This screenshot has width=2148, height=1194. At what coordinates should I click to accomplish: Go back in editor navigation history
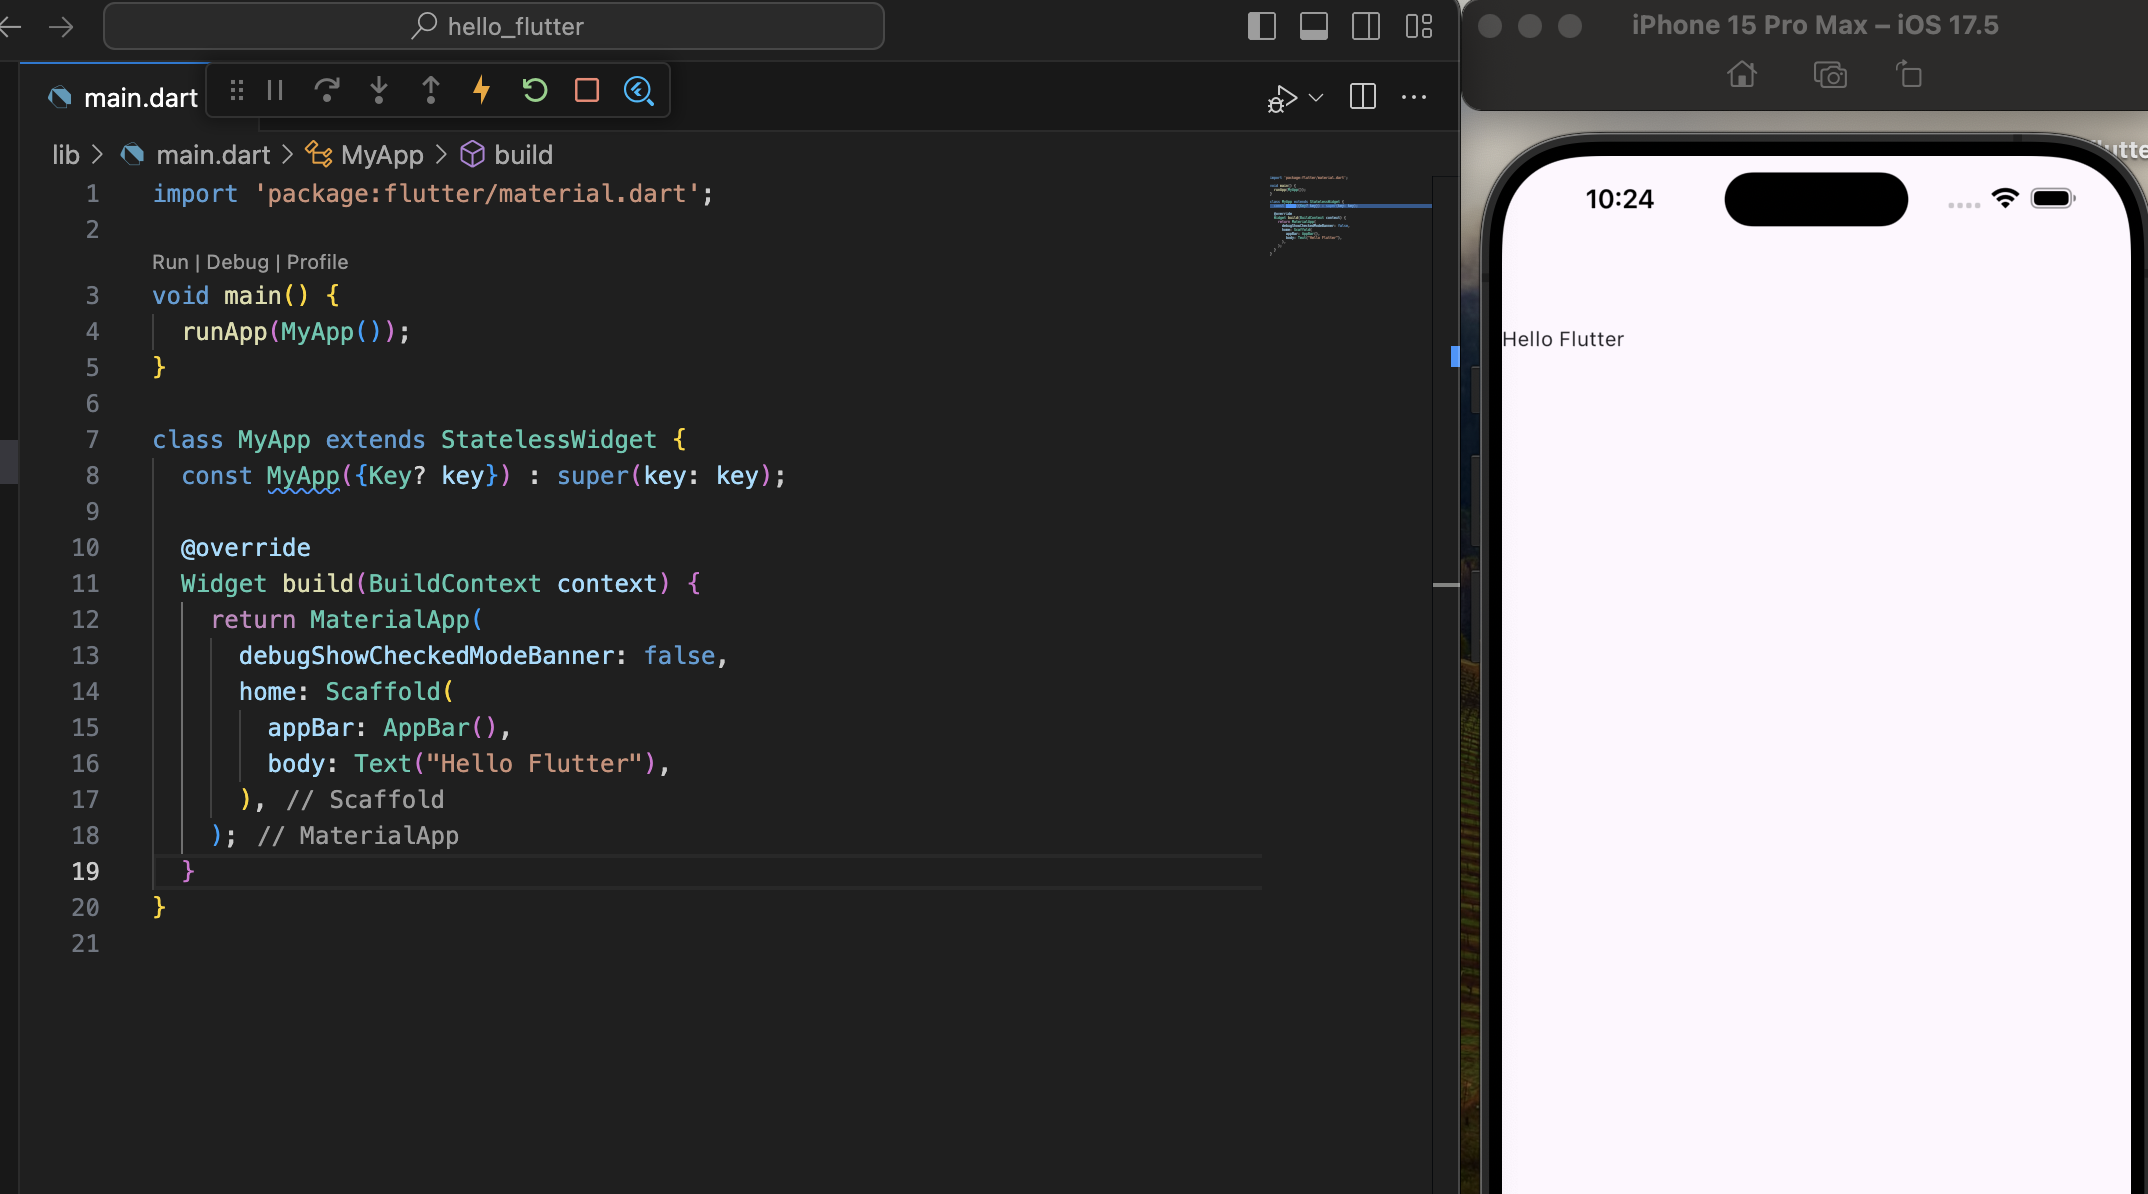pos(10,27)
